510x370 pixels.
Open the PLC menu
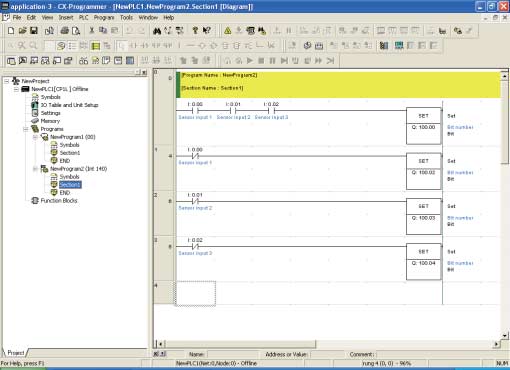(x=83, y=18)
